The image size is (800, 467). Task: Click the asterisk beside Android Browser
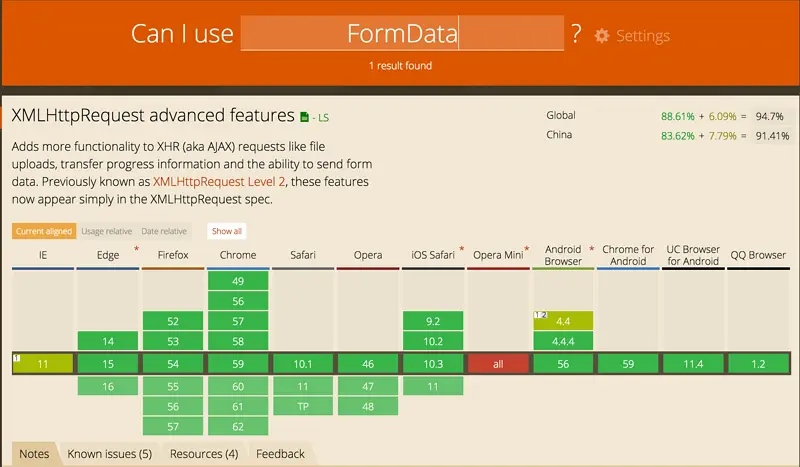tap(591, 249)
